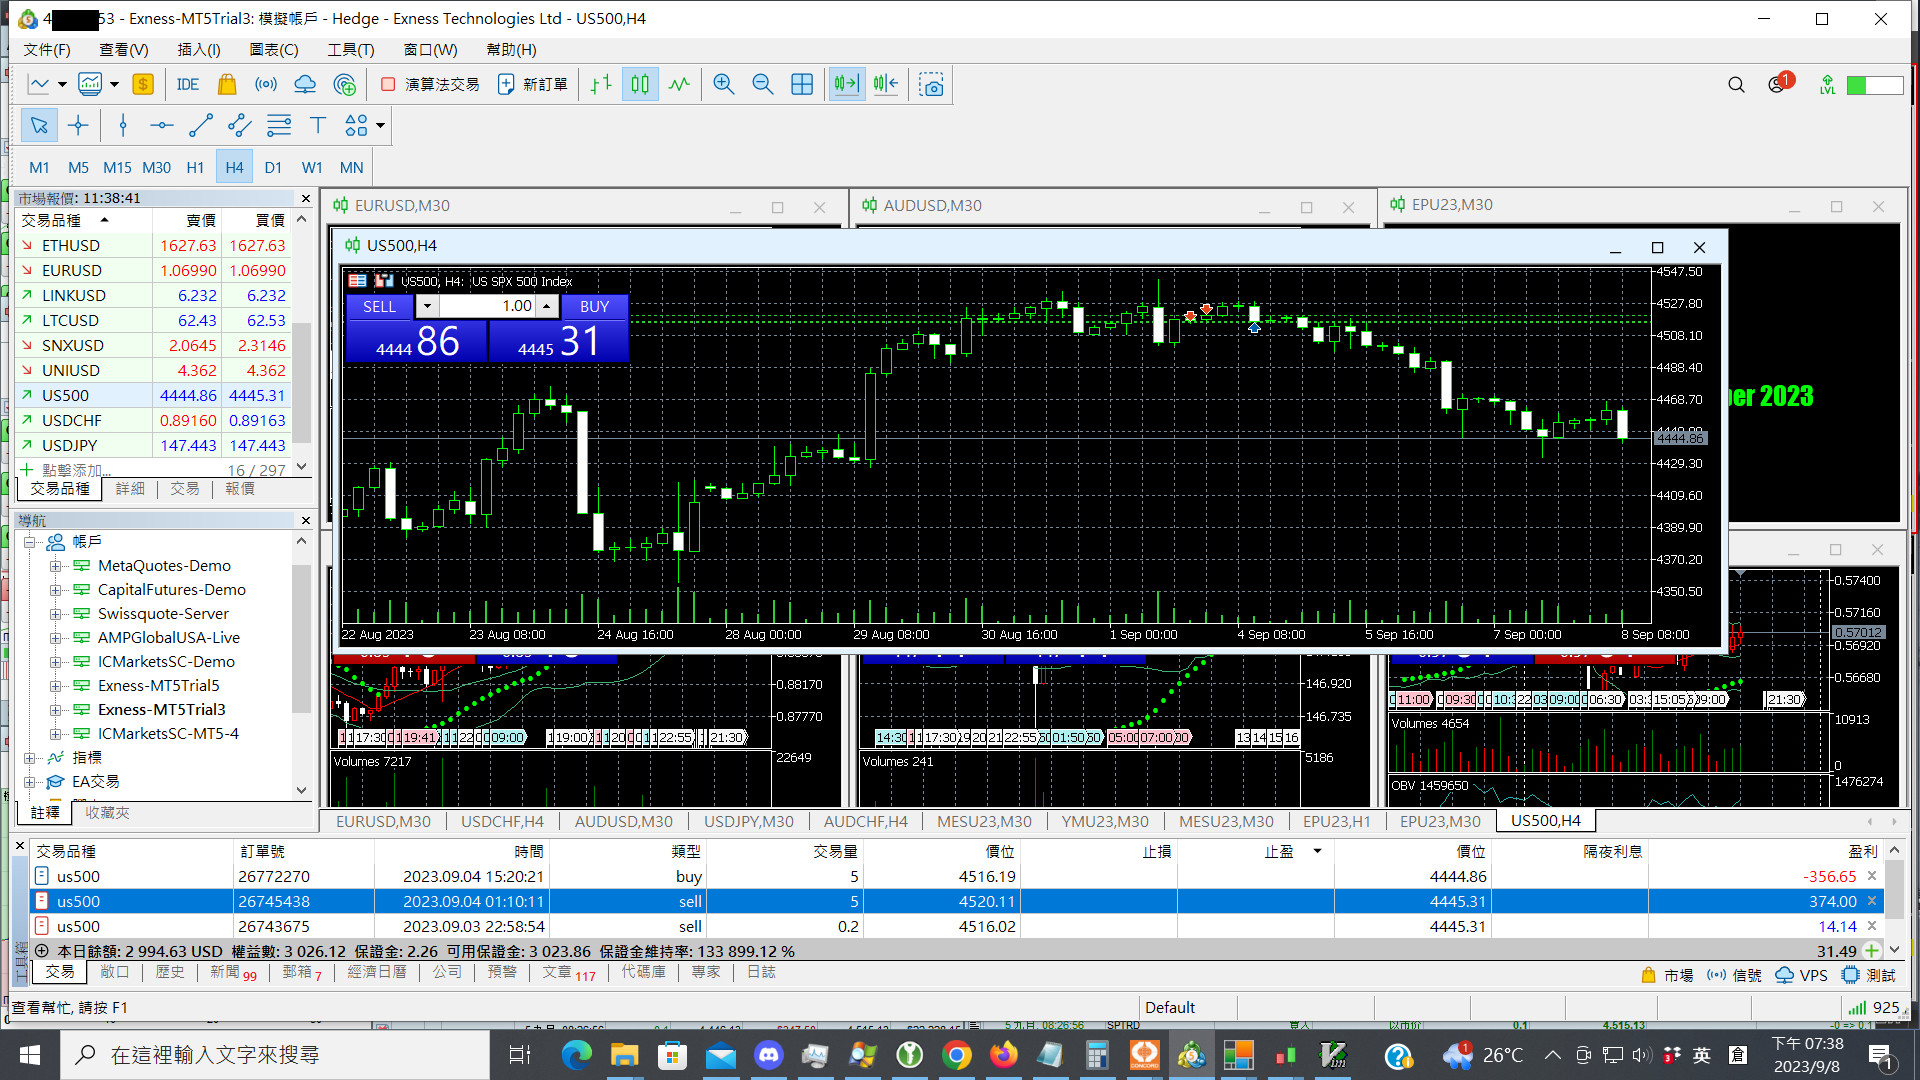Switch chart to bar chart mode
The image size is (1920, 1080).
[601, 85]
